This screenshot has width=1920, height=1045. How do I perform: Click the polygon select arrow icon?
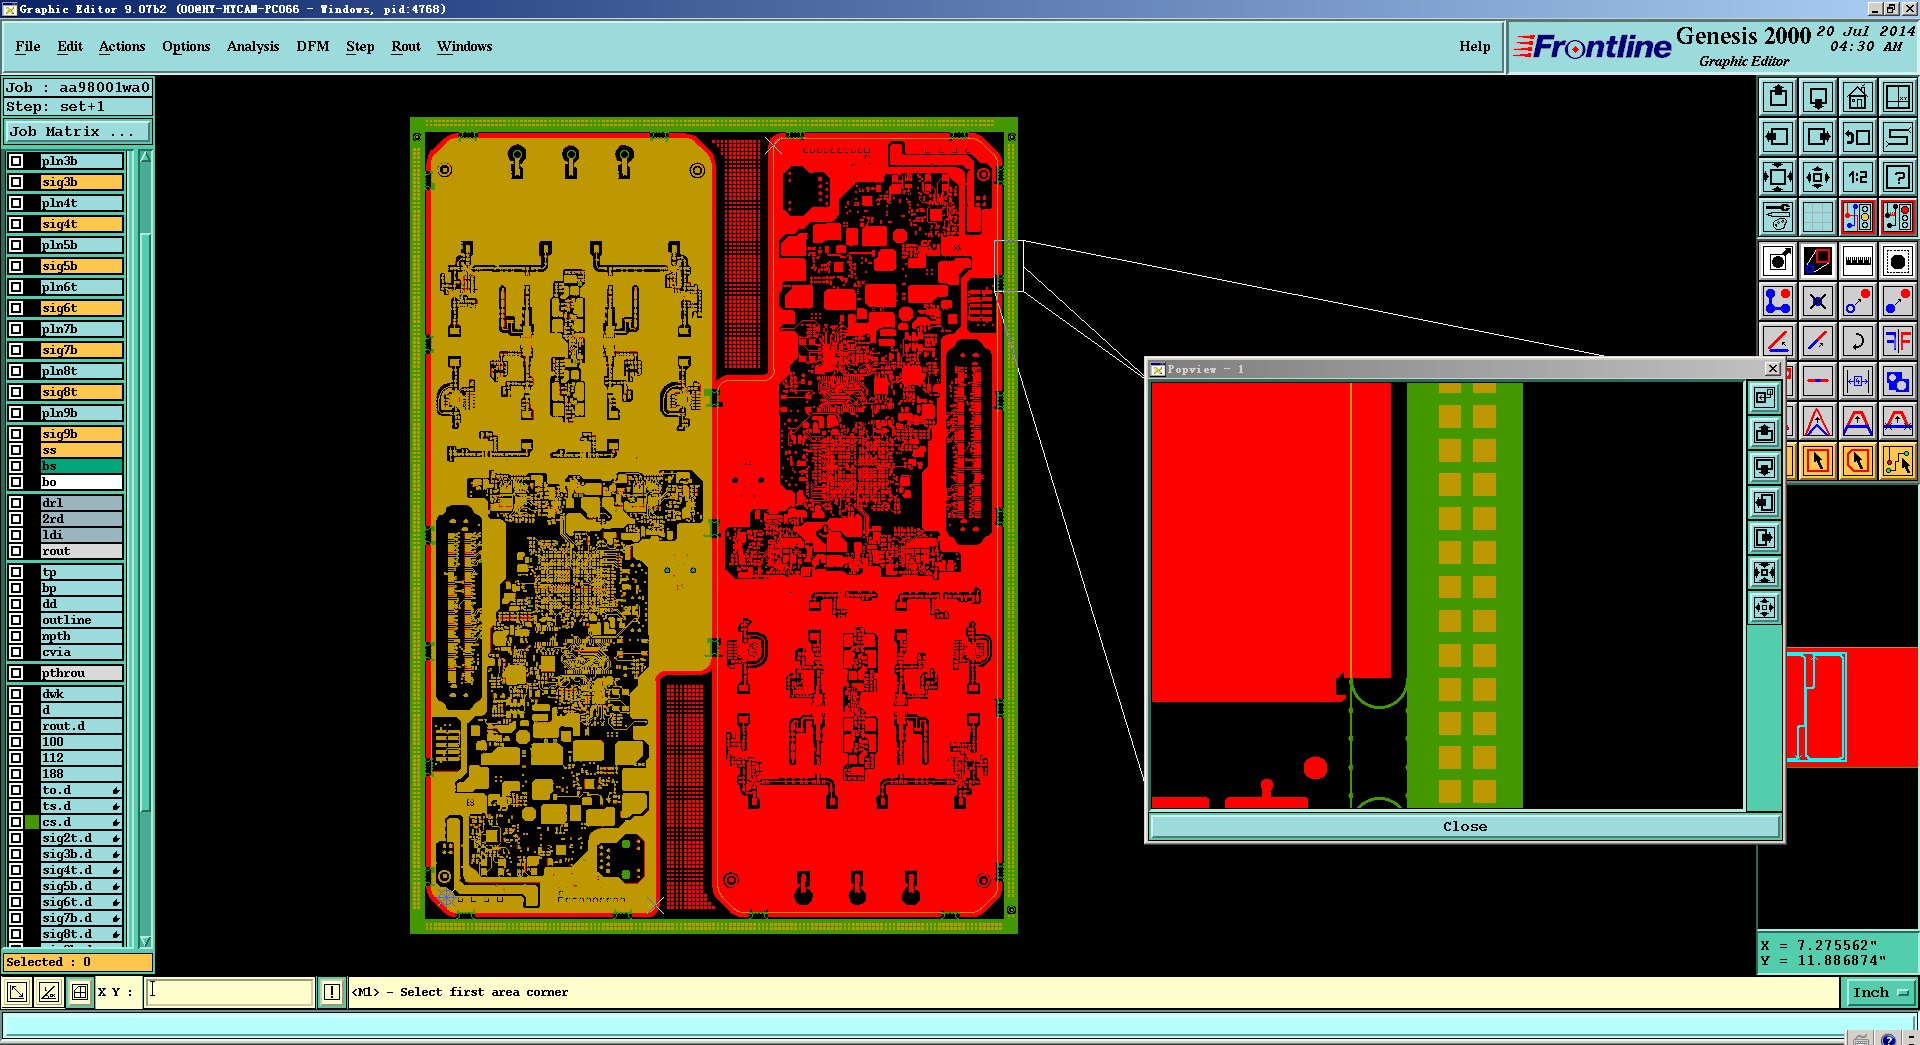coord(1858,461)
